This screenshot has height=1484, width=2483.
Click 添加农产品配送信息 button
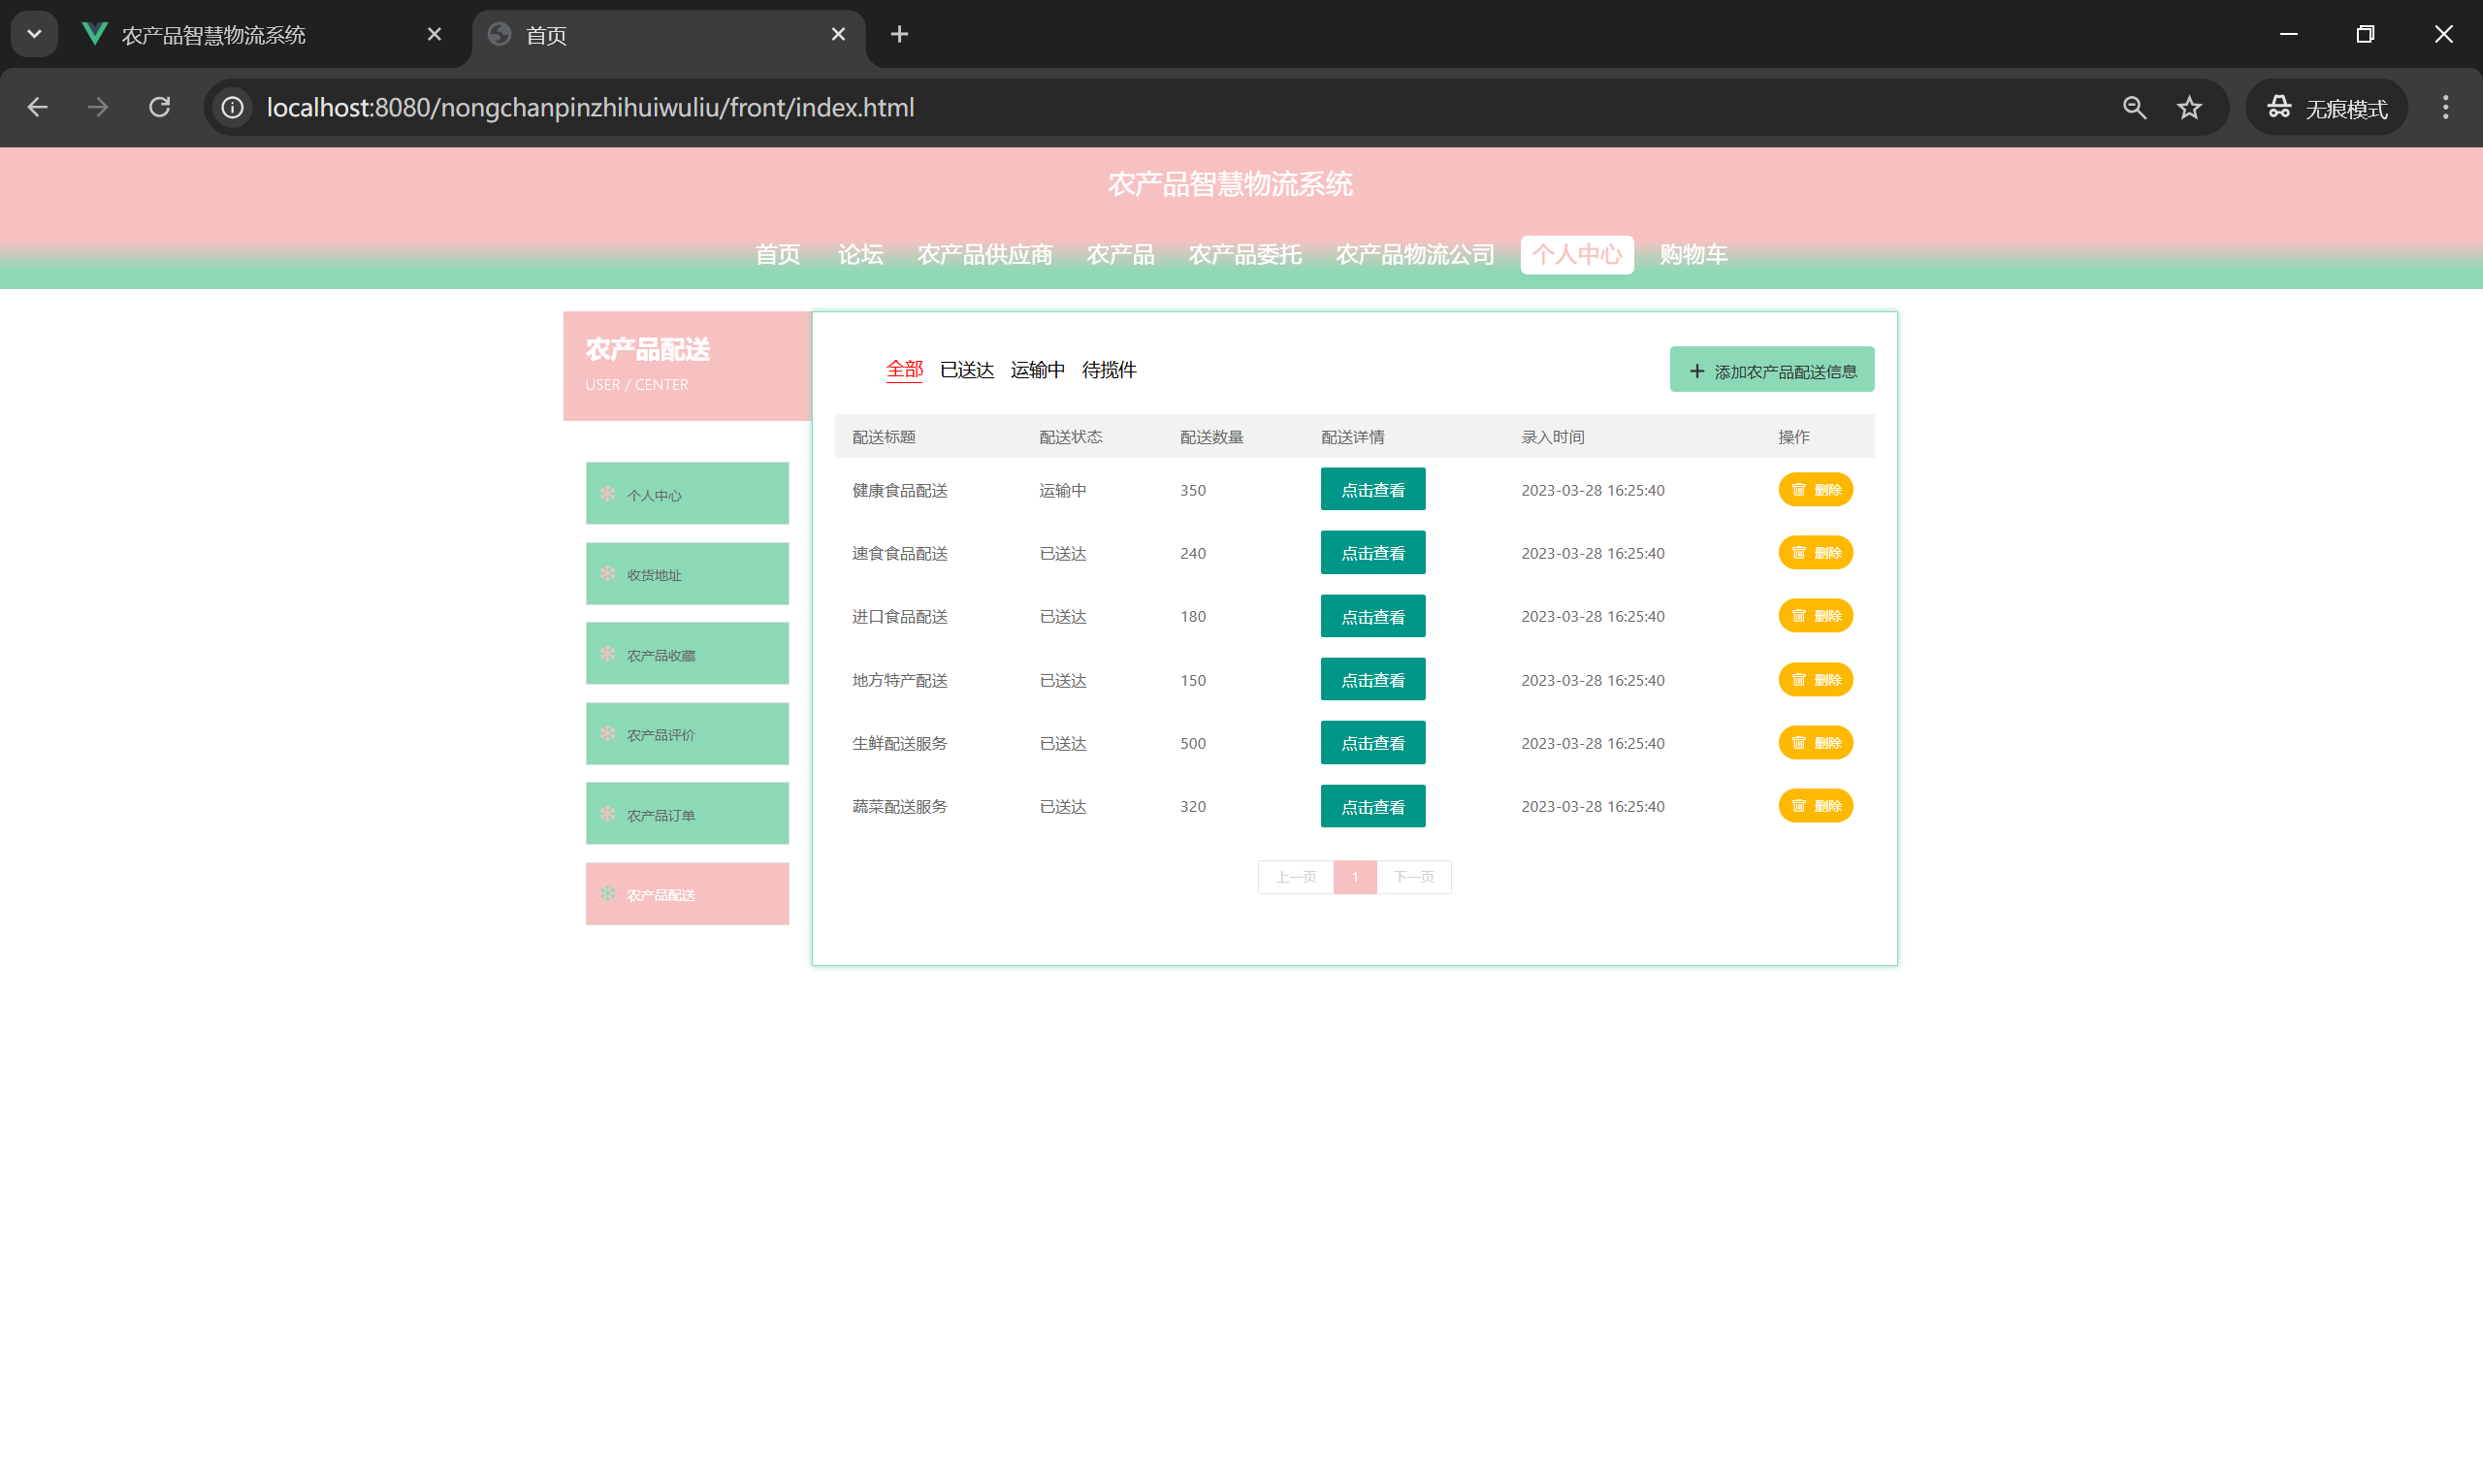pos(1771,371)
